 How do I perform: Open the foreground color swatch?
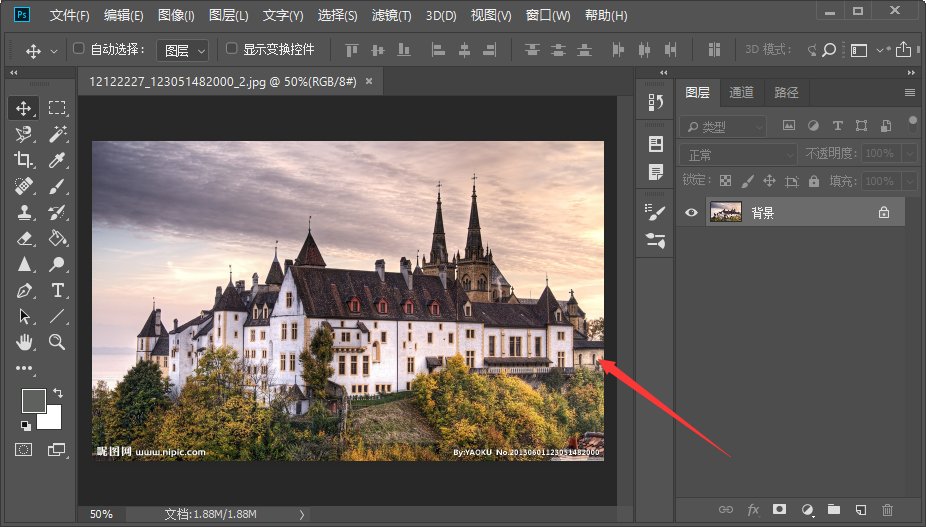[x=33, y=401]
